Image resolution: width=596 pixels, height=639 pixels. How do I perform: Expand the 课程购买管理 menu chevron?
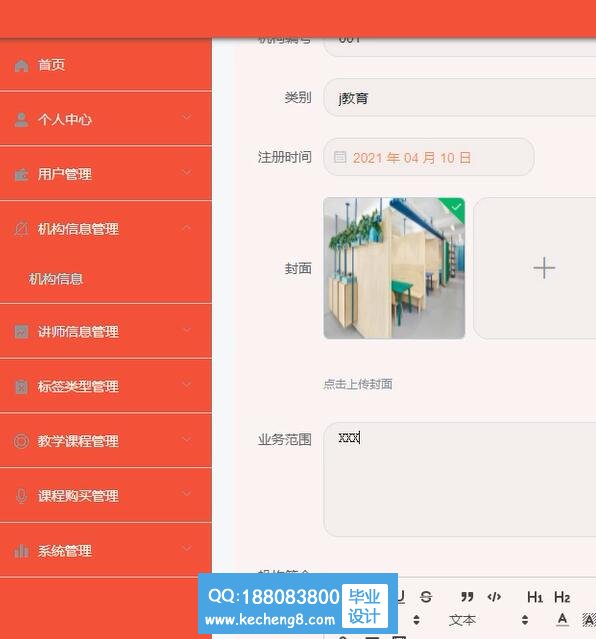[x=186, y=494]
